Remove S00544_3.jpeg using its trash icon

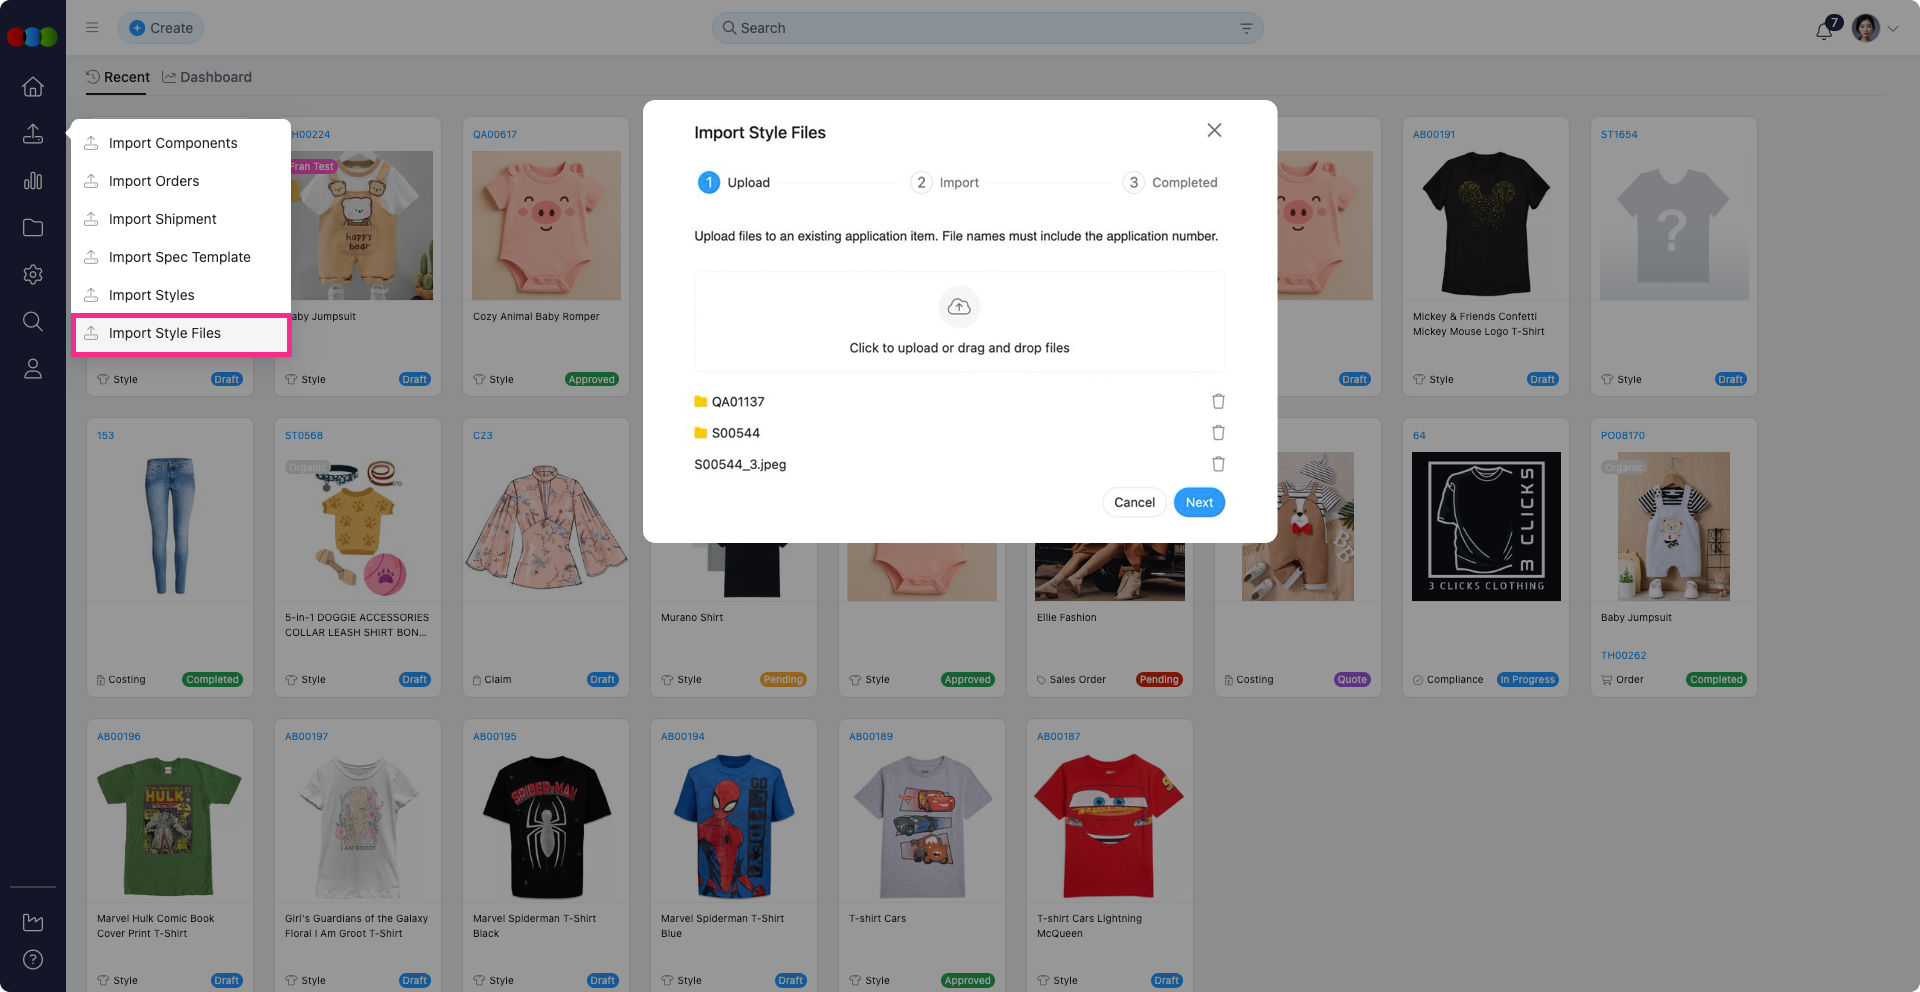pos(1218,464)
